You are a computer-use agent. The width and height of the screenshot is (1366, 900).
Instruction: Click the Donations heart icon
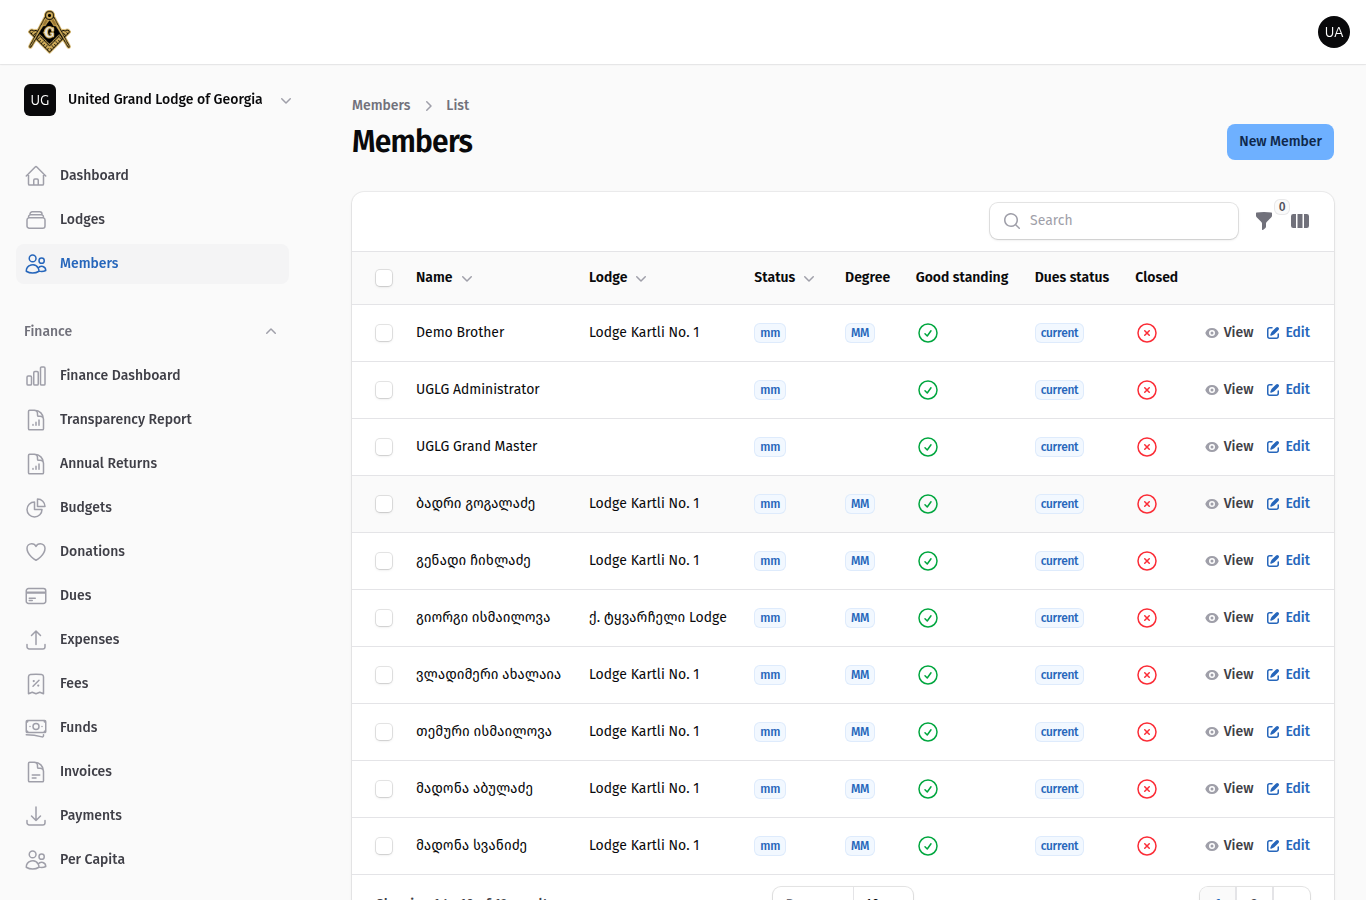coord(36,551)
